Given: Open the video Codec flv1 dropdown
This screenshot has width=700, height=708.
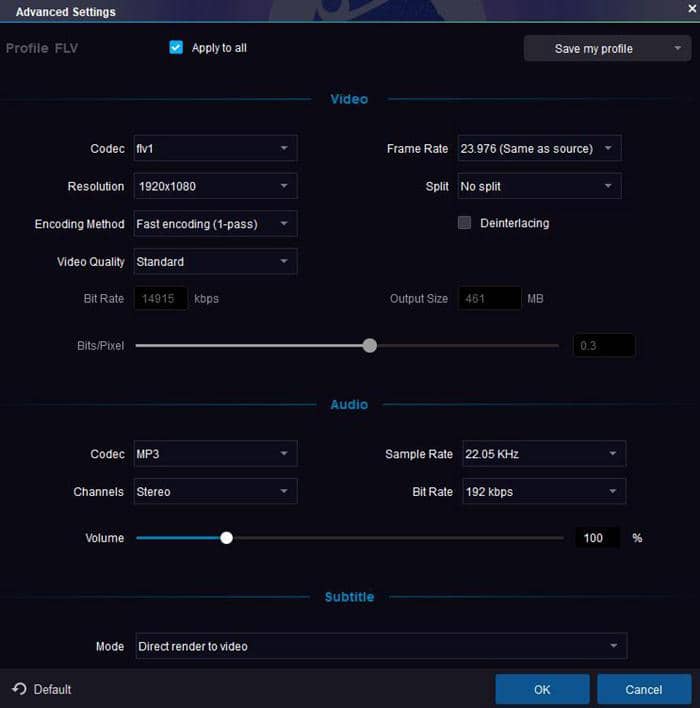Looking at the screenshot, I should pos(214,149).
